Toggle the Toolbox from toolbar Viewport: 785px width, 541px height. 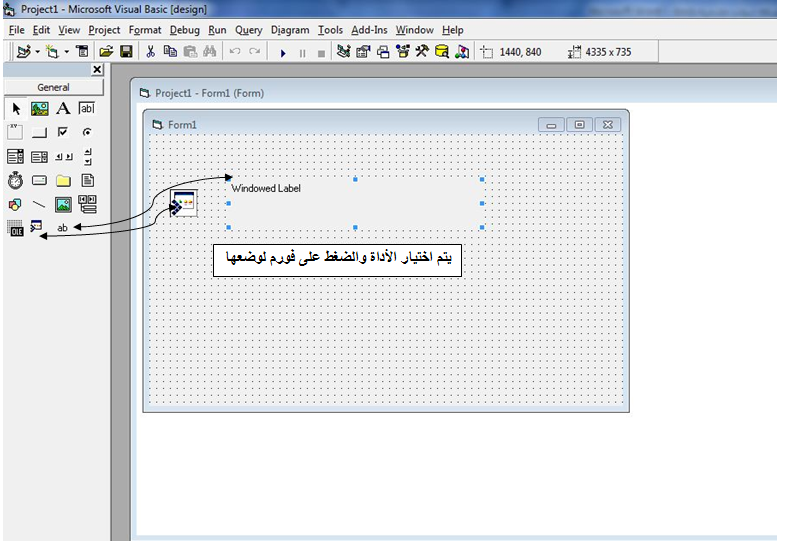[x=422, y=52]
